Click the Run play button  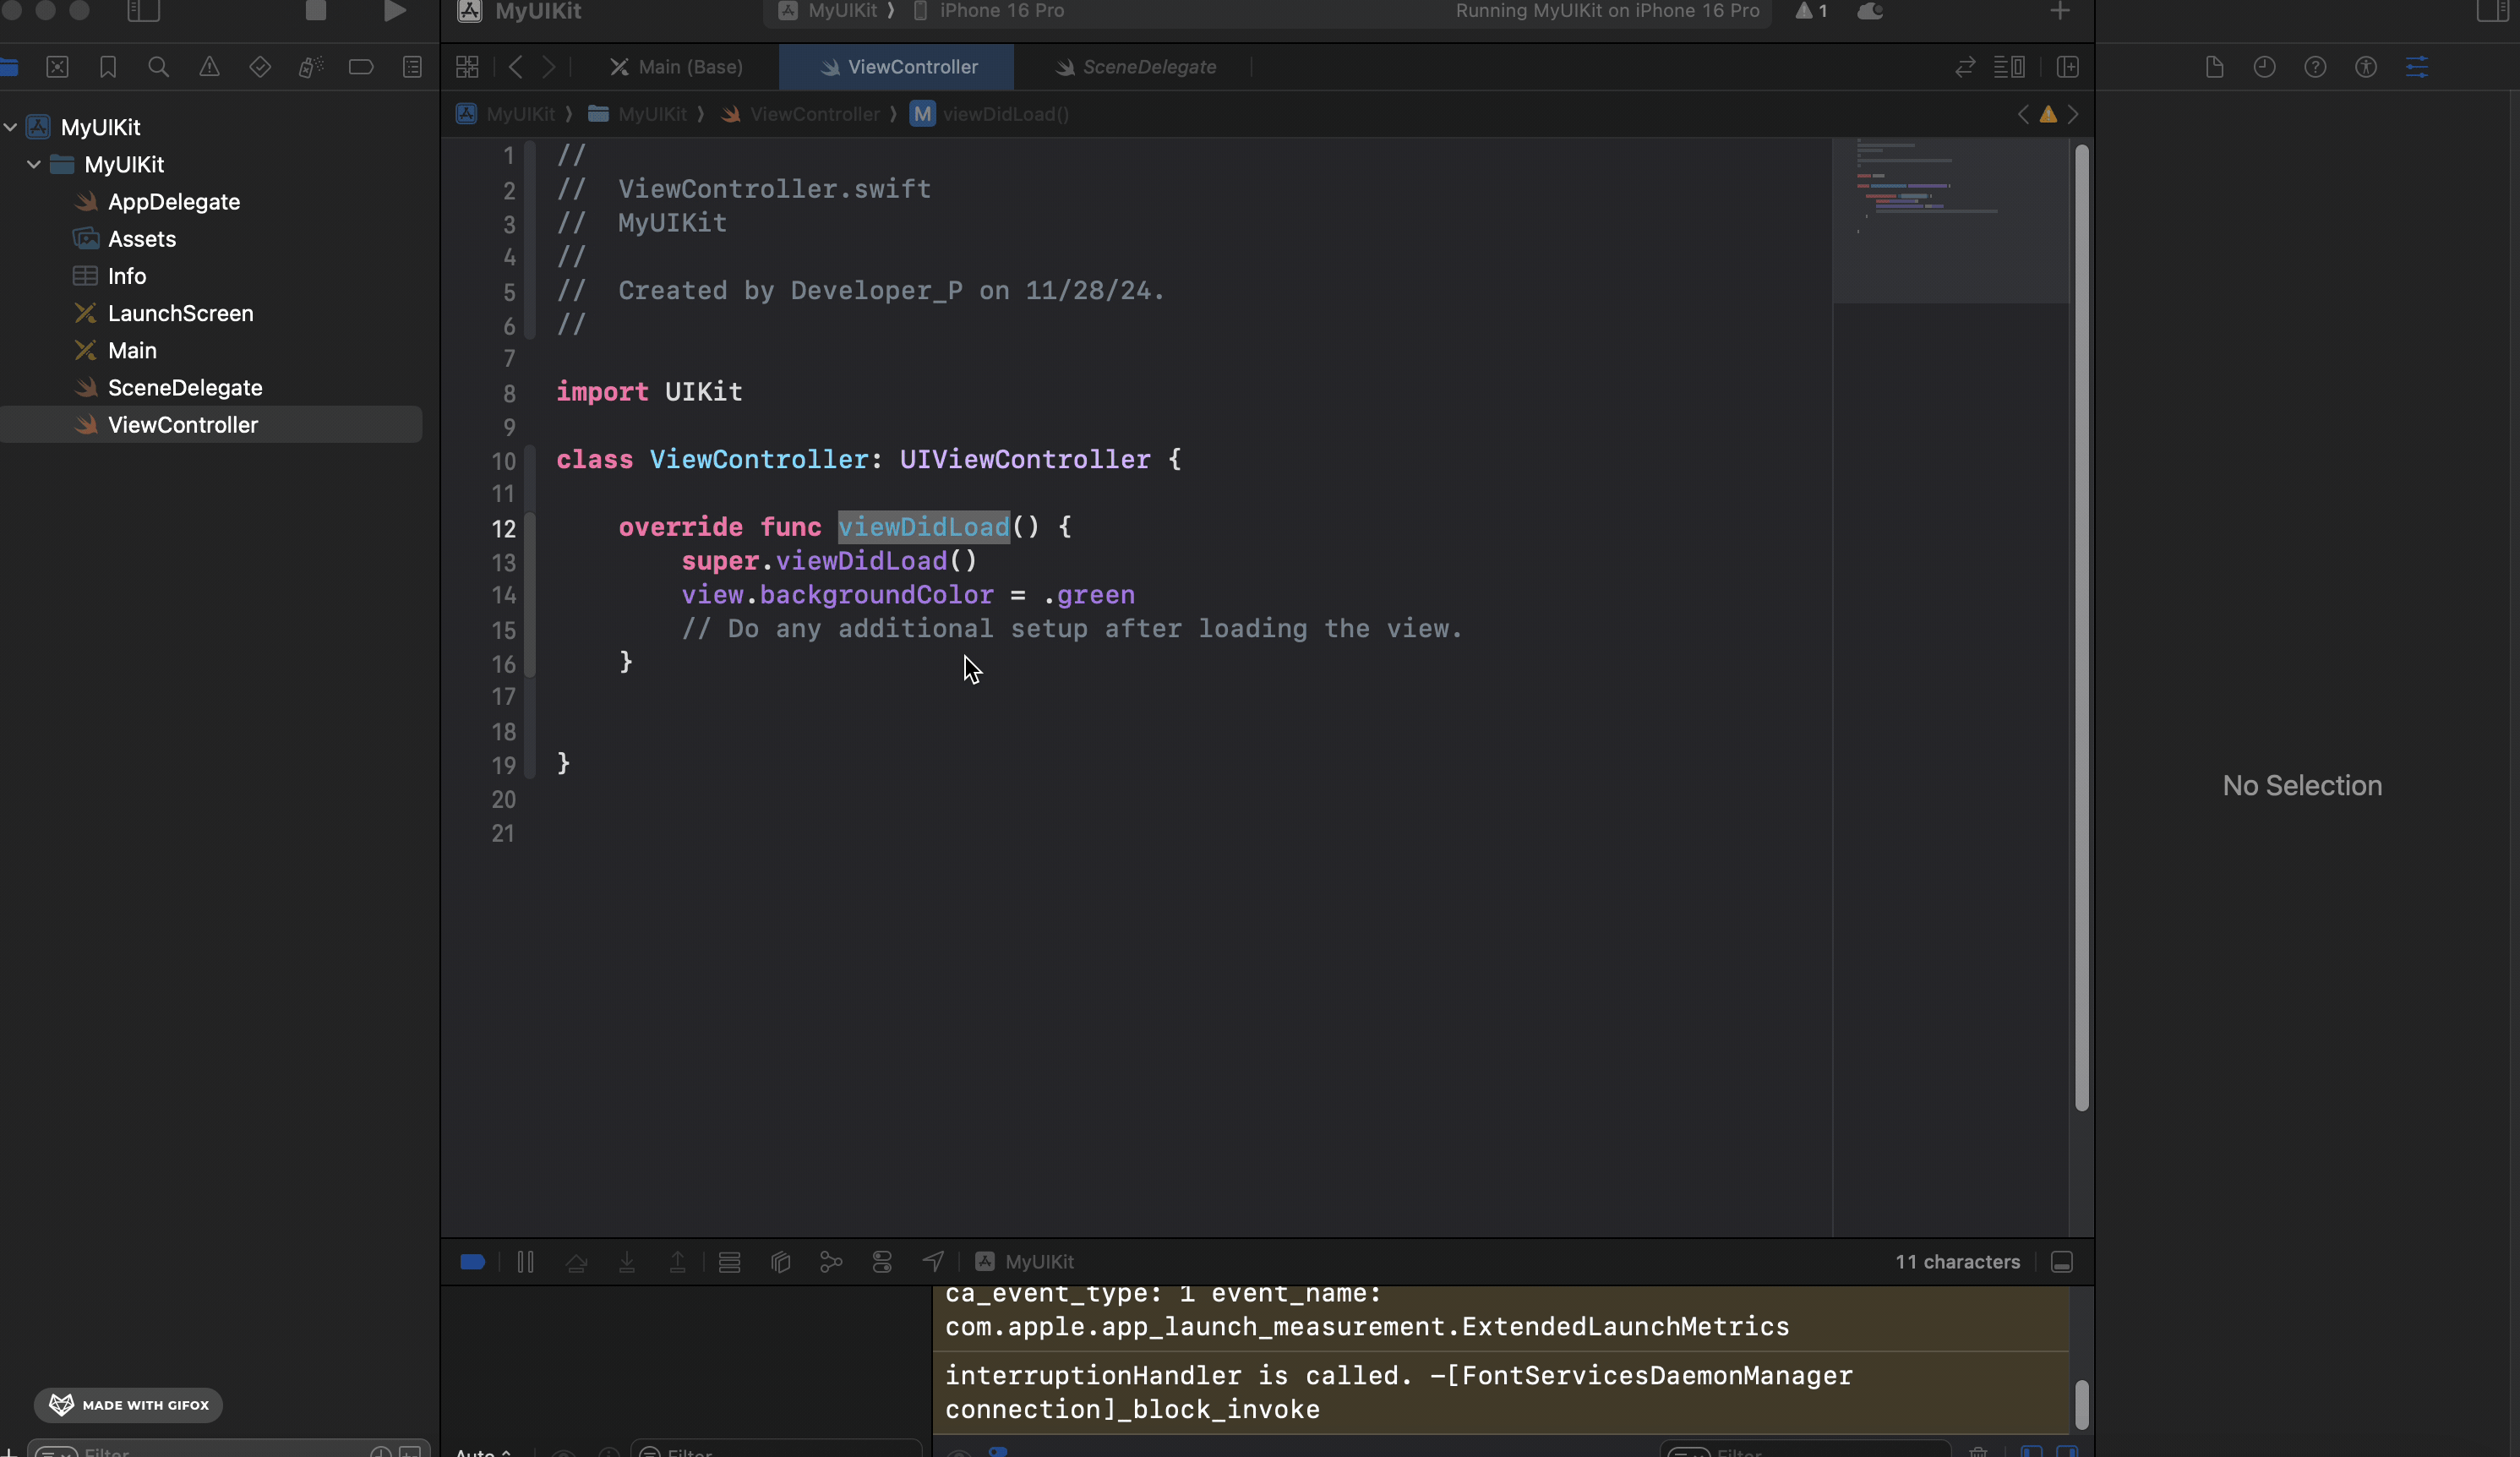point(395,11)
